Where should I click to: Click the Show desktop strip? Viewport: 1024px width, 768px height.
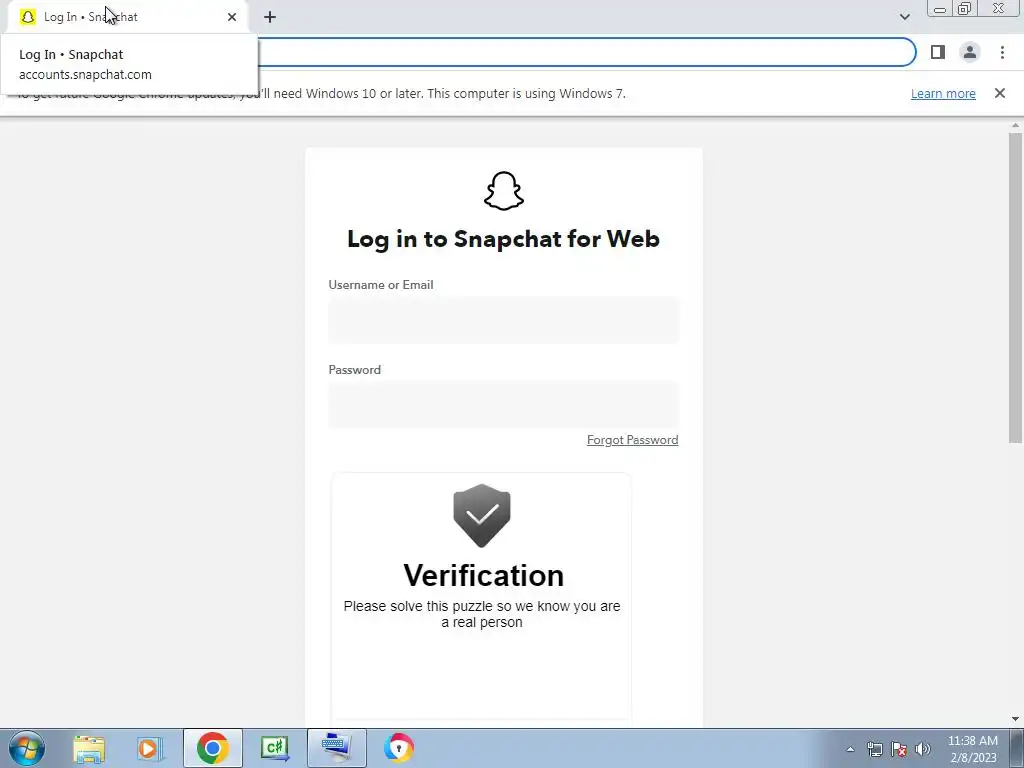tap(1017, 748)
